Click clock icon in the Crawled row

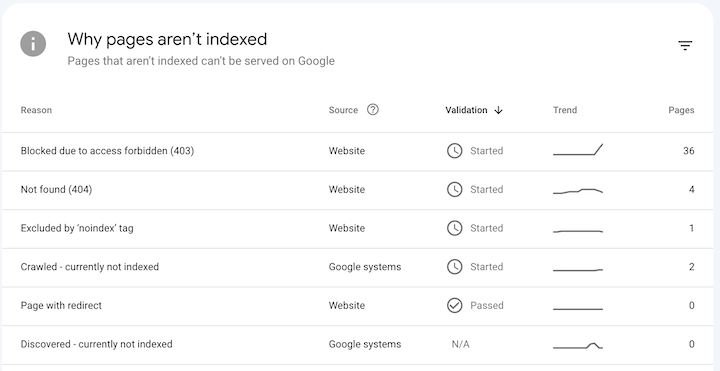pos(455,267)
